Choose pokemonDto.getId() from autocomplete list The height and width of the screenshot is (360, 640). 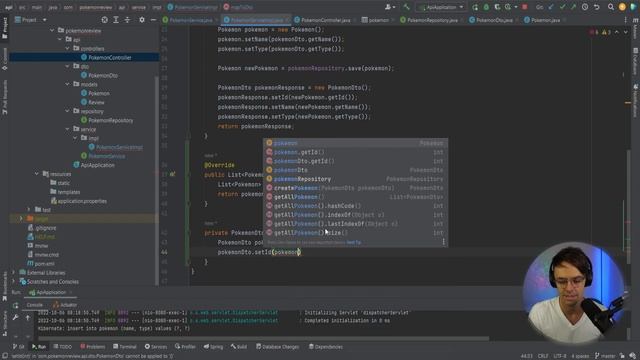pyautogui.click(x=355, y=161)
